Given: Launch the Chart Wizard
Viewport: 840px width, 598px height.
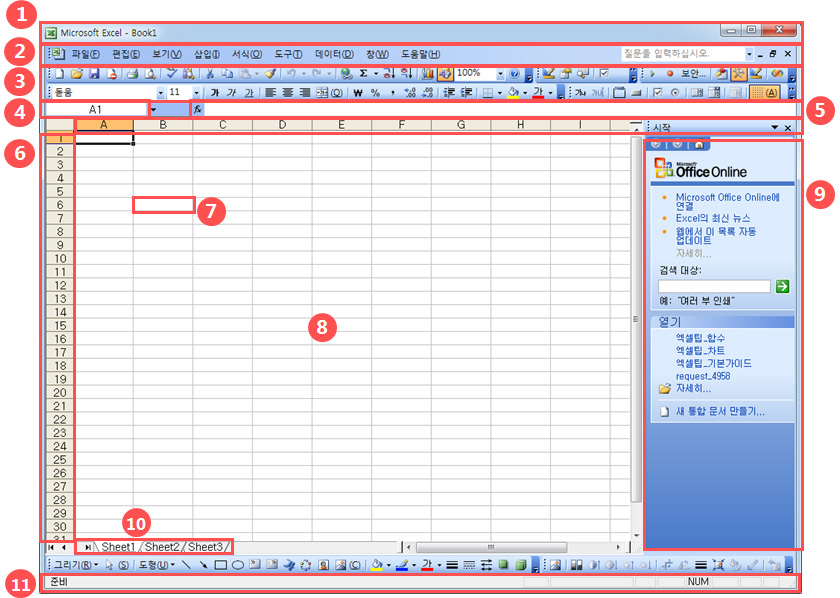Looking at the screenshot, I should pyautogui.click(x=428, y=74).
